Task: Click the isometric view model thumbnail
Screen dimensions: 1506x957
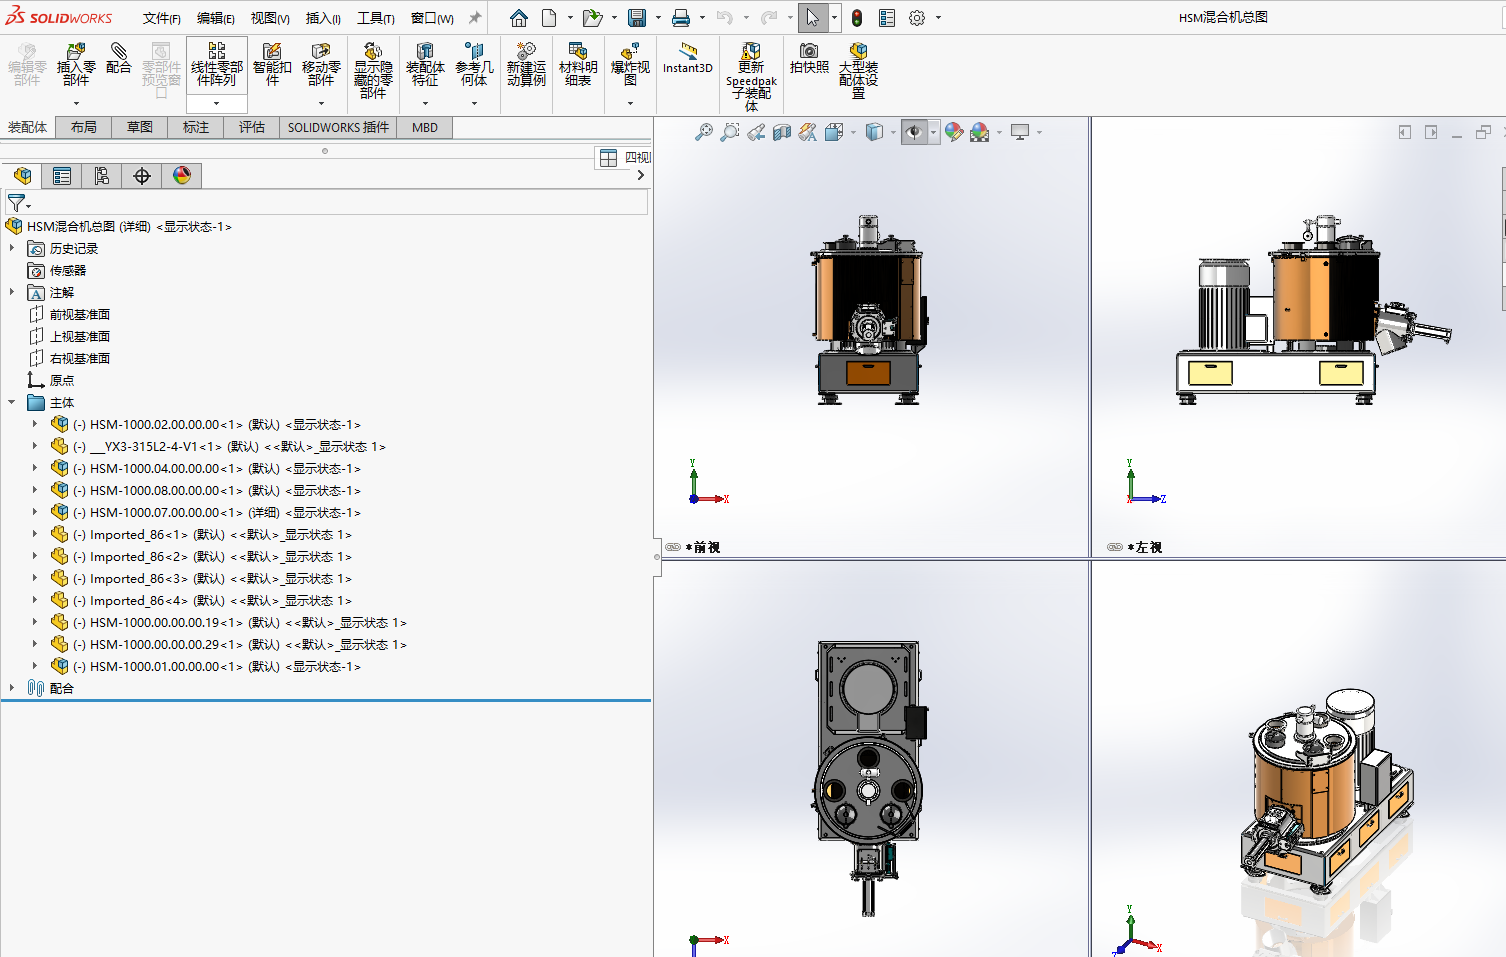Action: (1328, 790)
